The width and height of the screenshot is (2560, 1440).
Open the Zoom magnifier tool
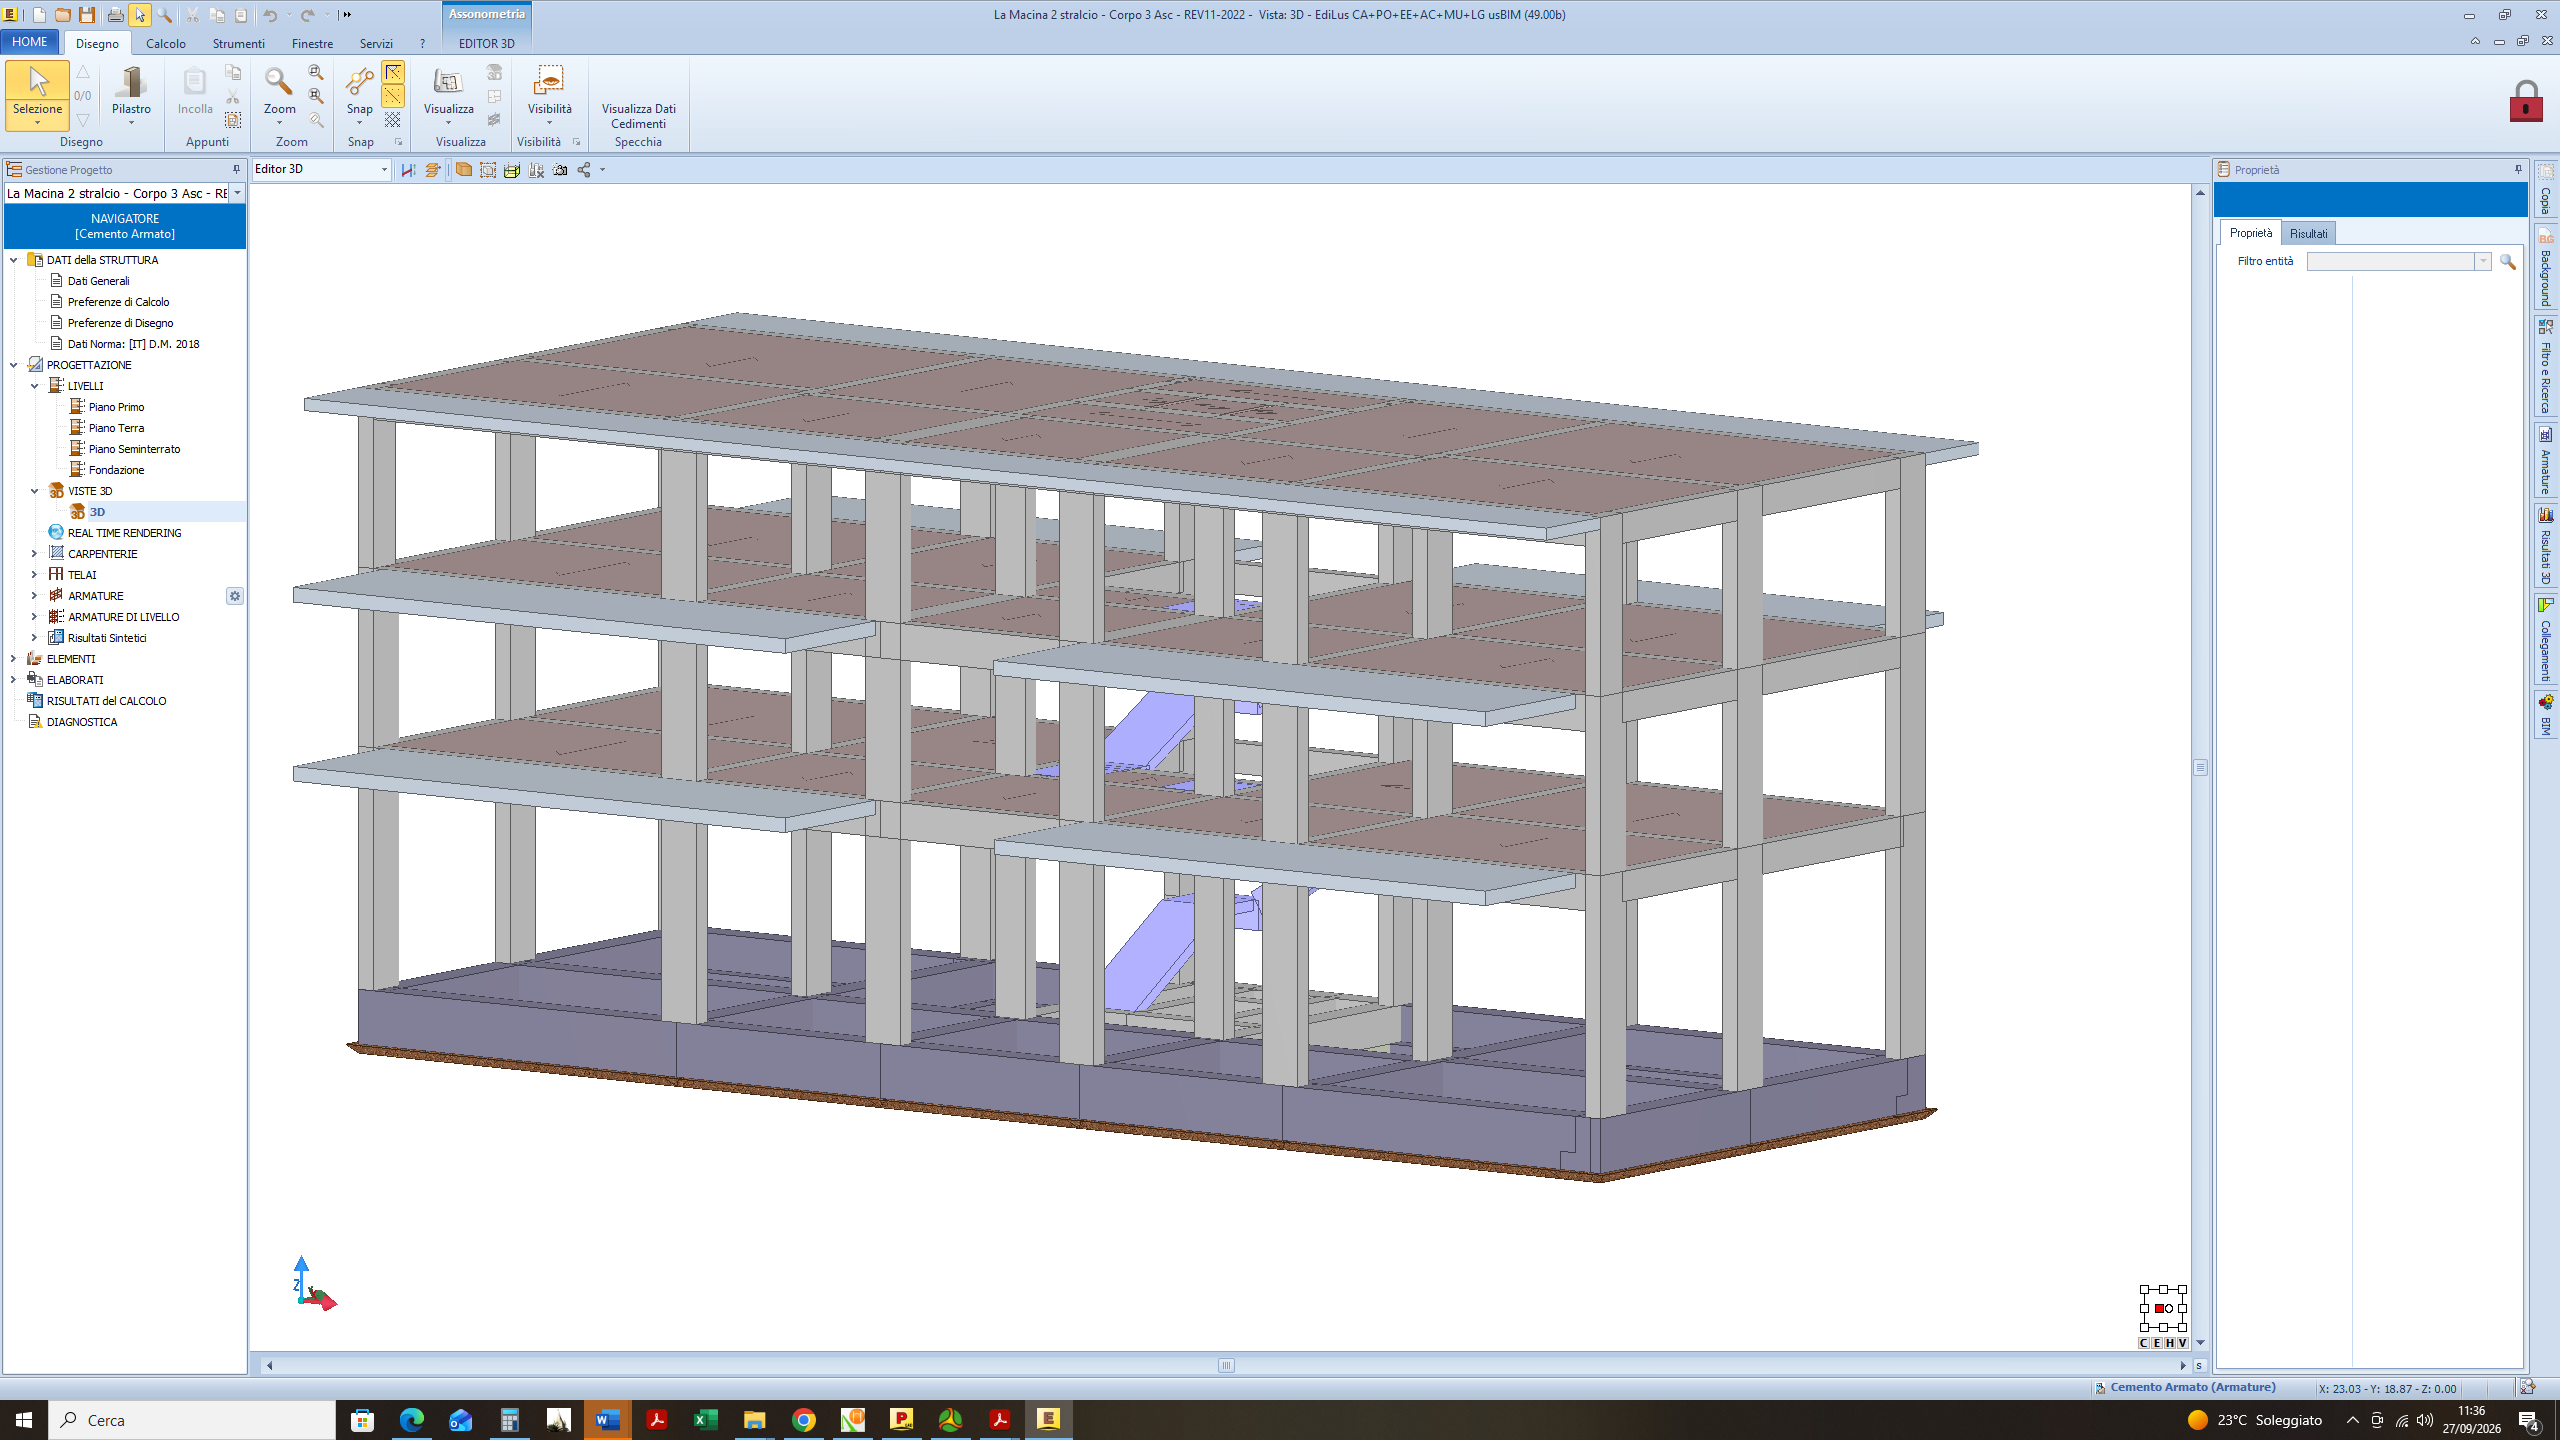tap(279, 94)
